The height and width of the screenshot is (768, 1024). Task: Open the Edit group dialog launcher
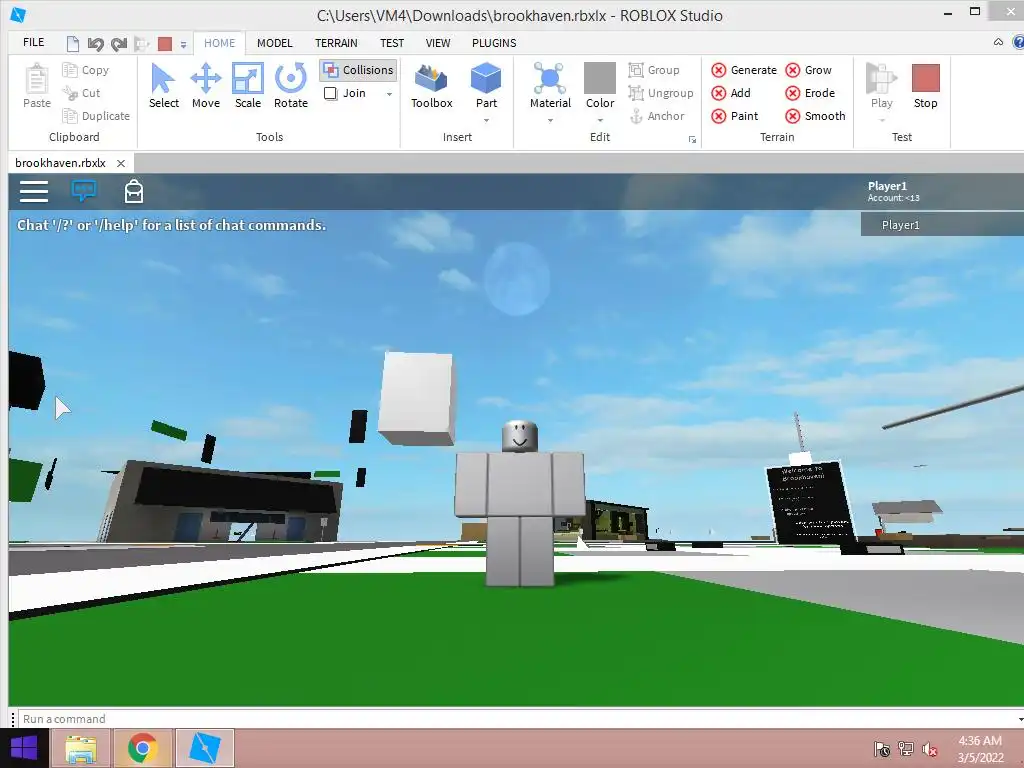692,139
